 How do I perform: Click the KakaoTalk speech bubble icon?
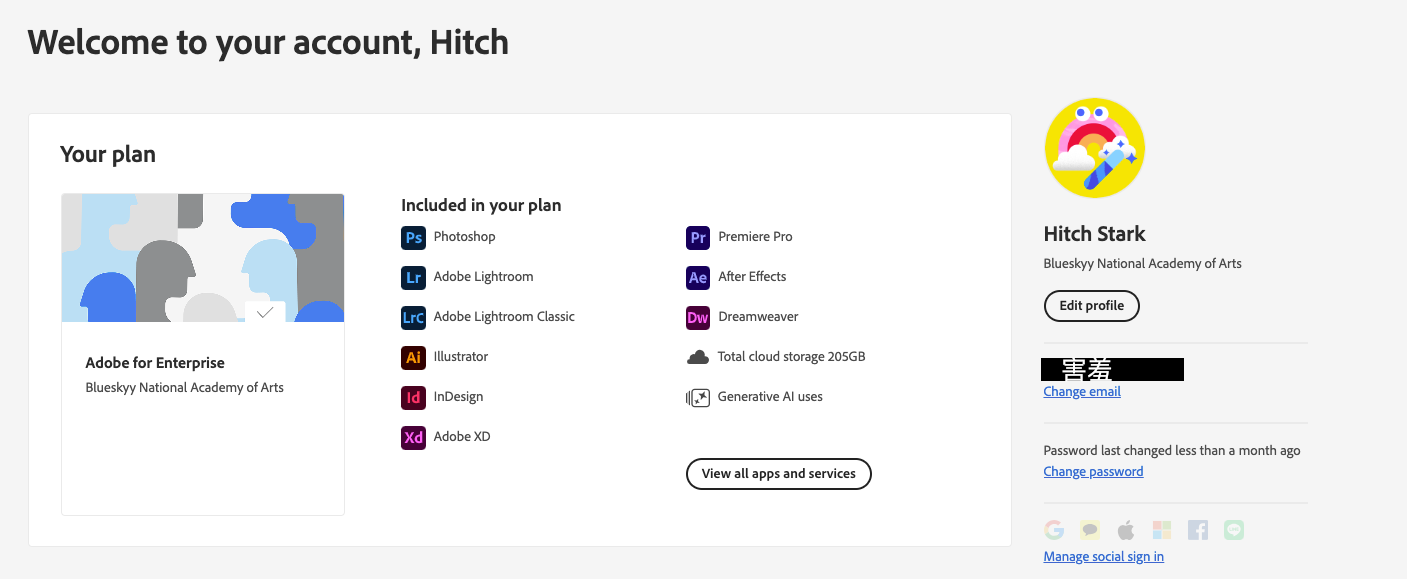coord(1090,530)
